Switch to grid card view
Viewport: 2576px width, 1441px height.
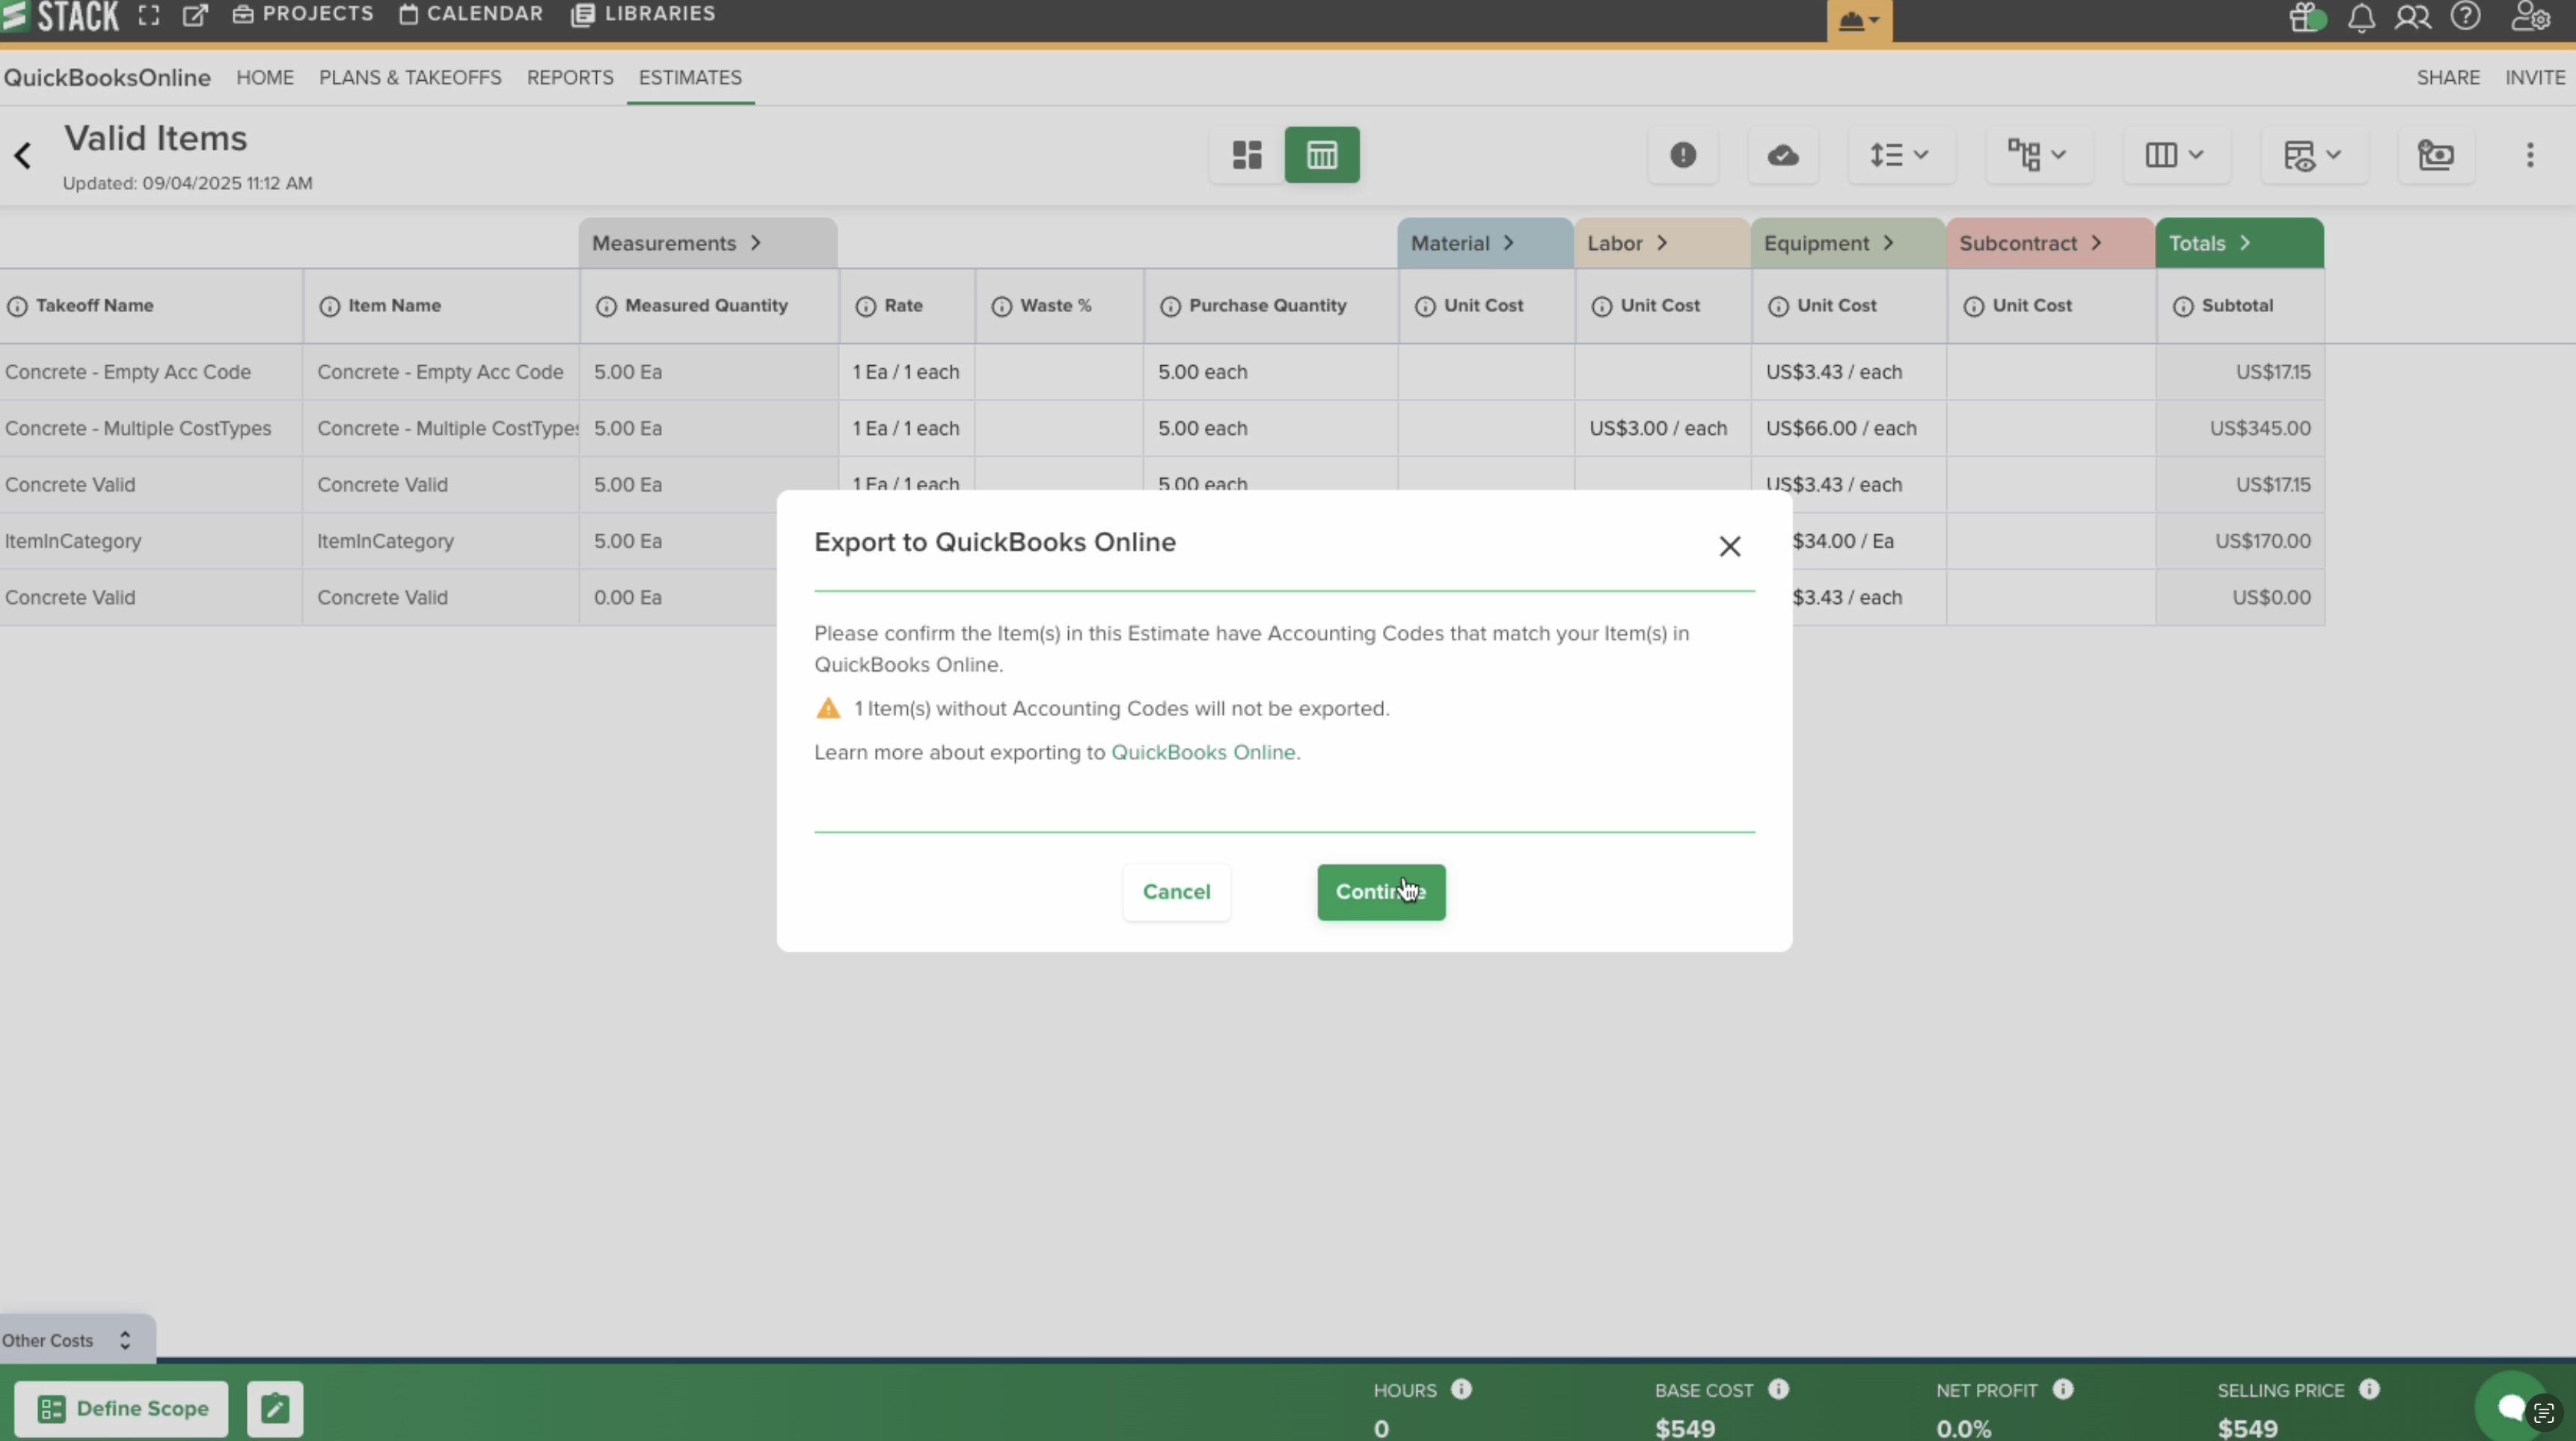pyautogui.click(x=1246, y=155)
